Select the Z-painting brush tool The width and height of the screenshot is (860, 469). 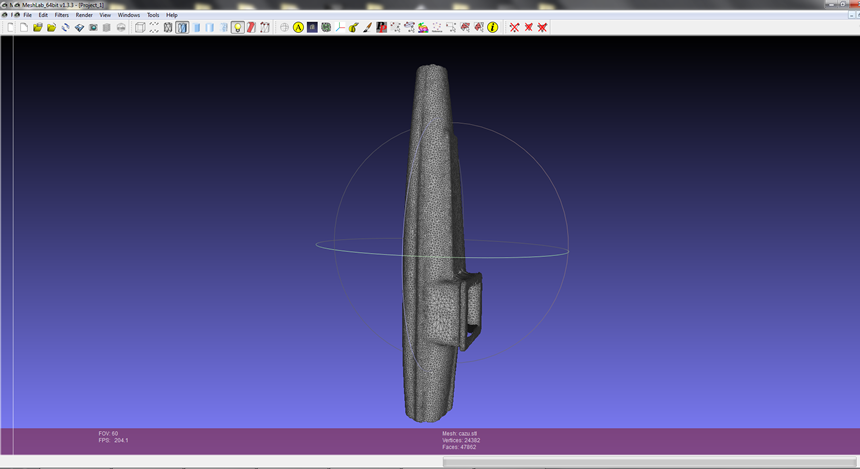pyautogui.click(x=367, y=27)
